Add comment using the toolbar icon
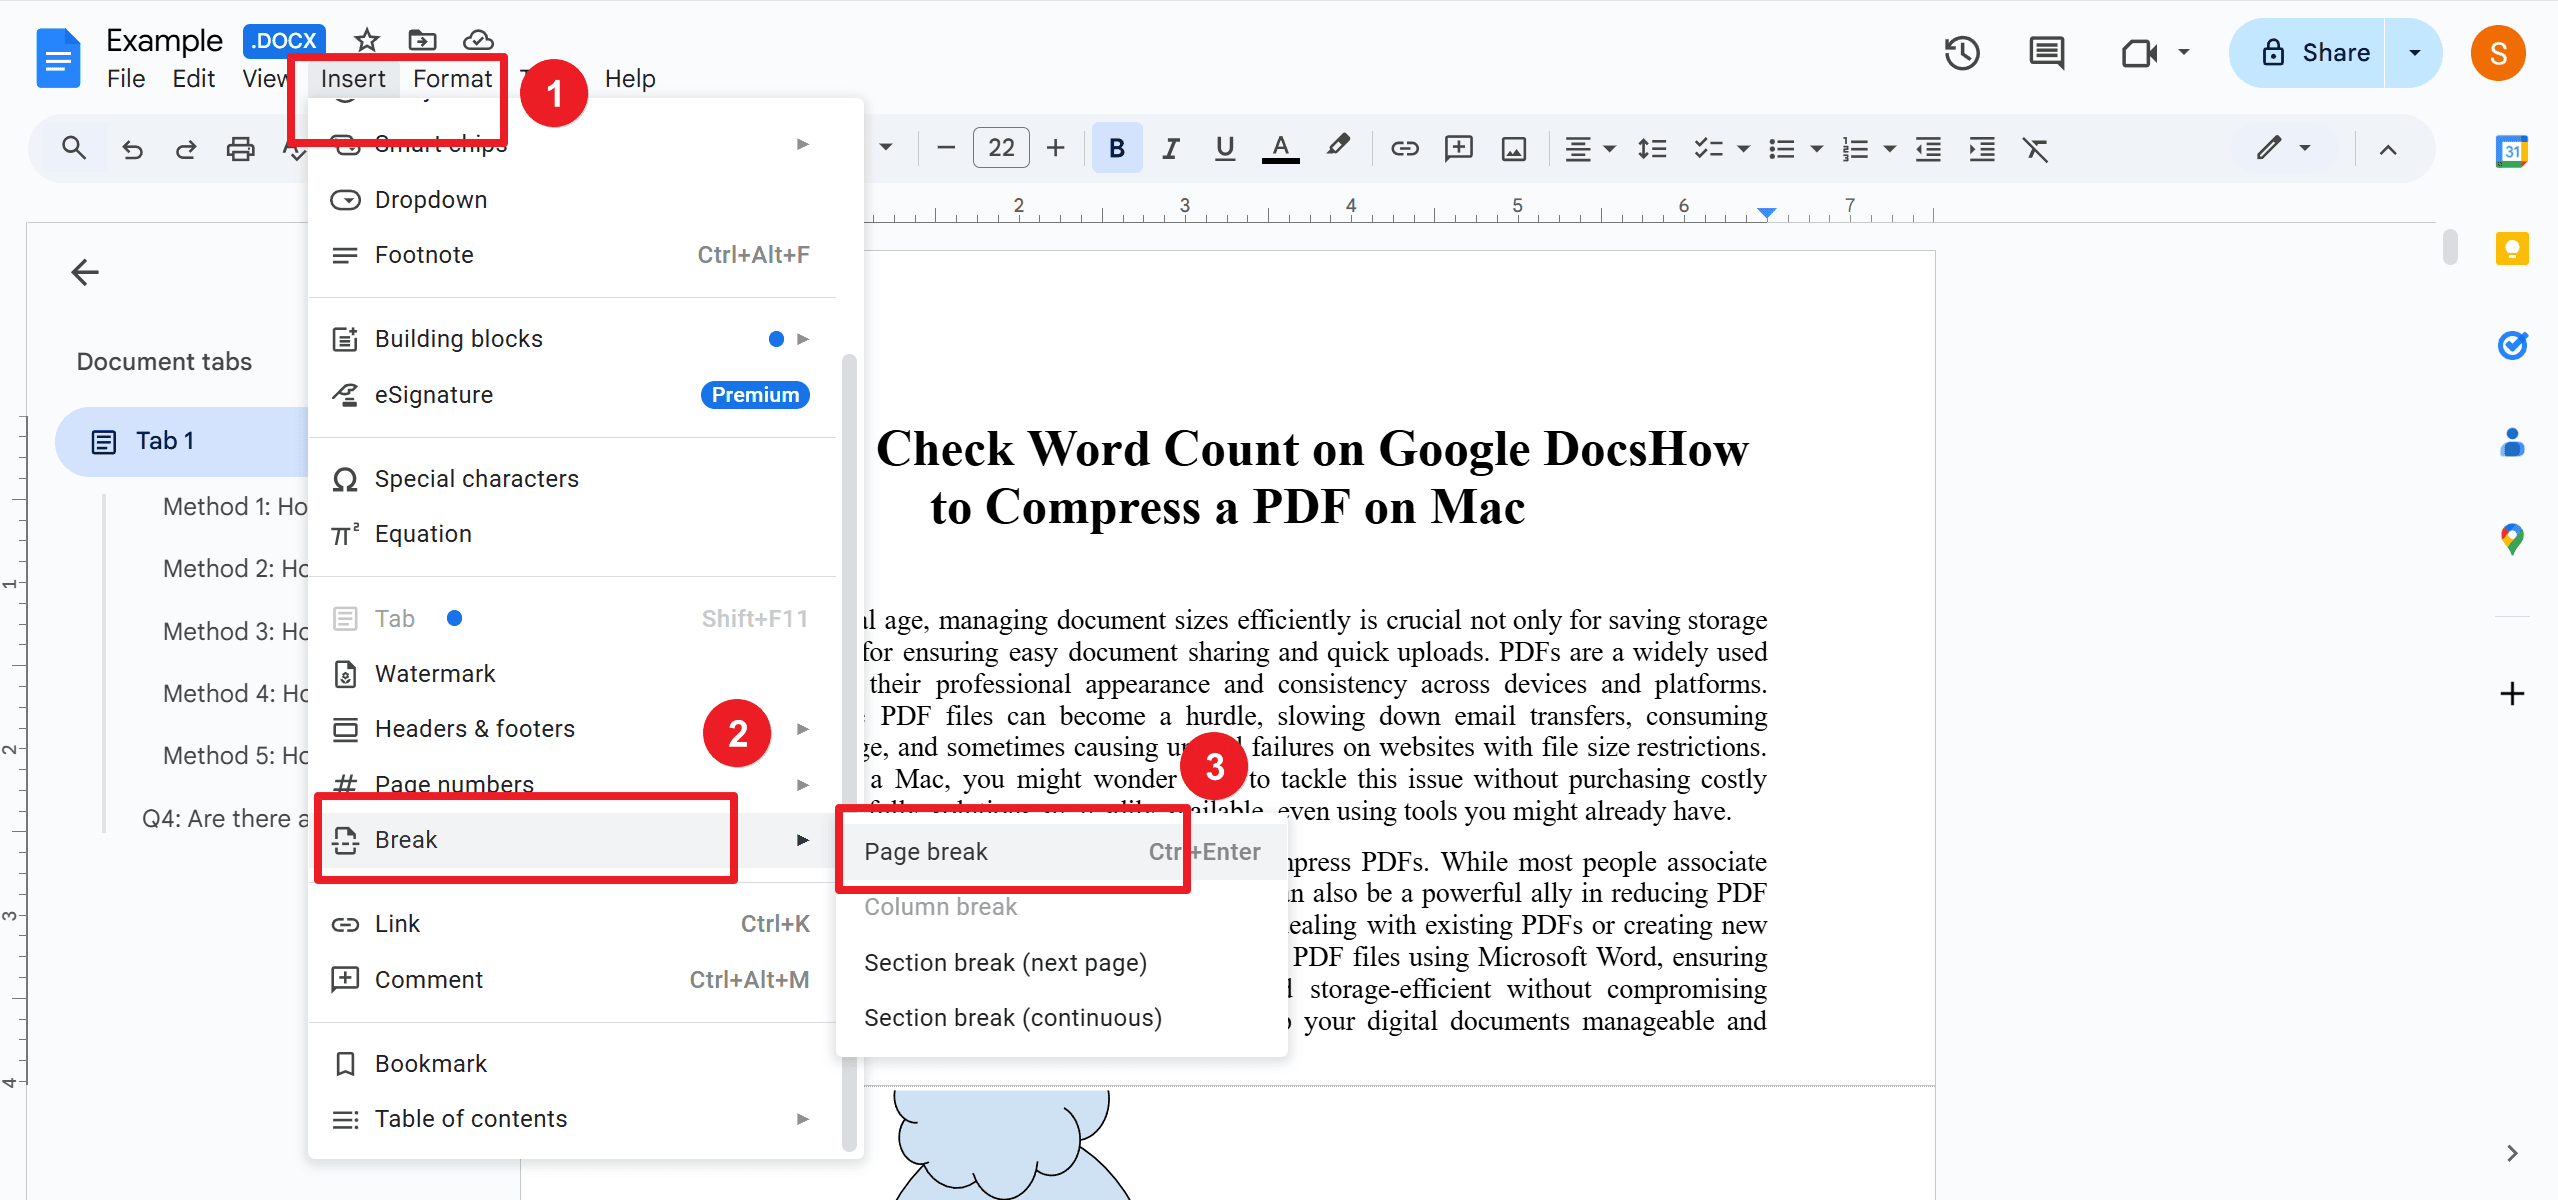This screenshot has width=2558, height=1200. point(1459,149)
